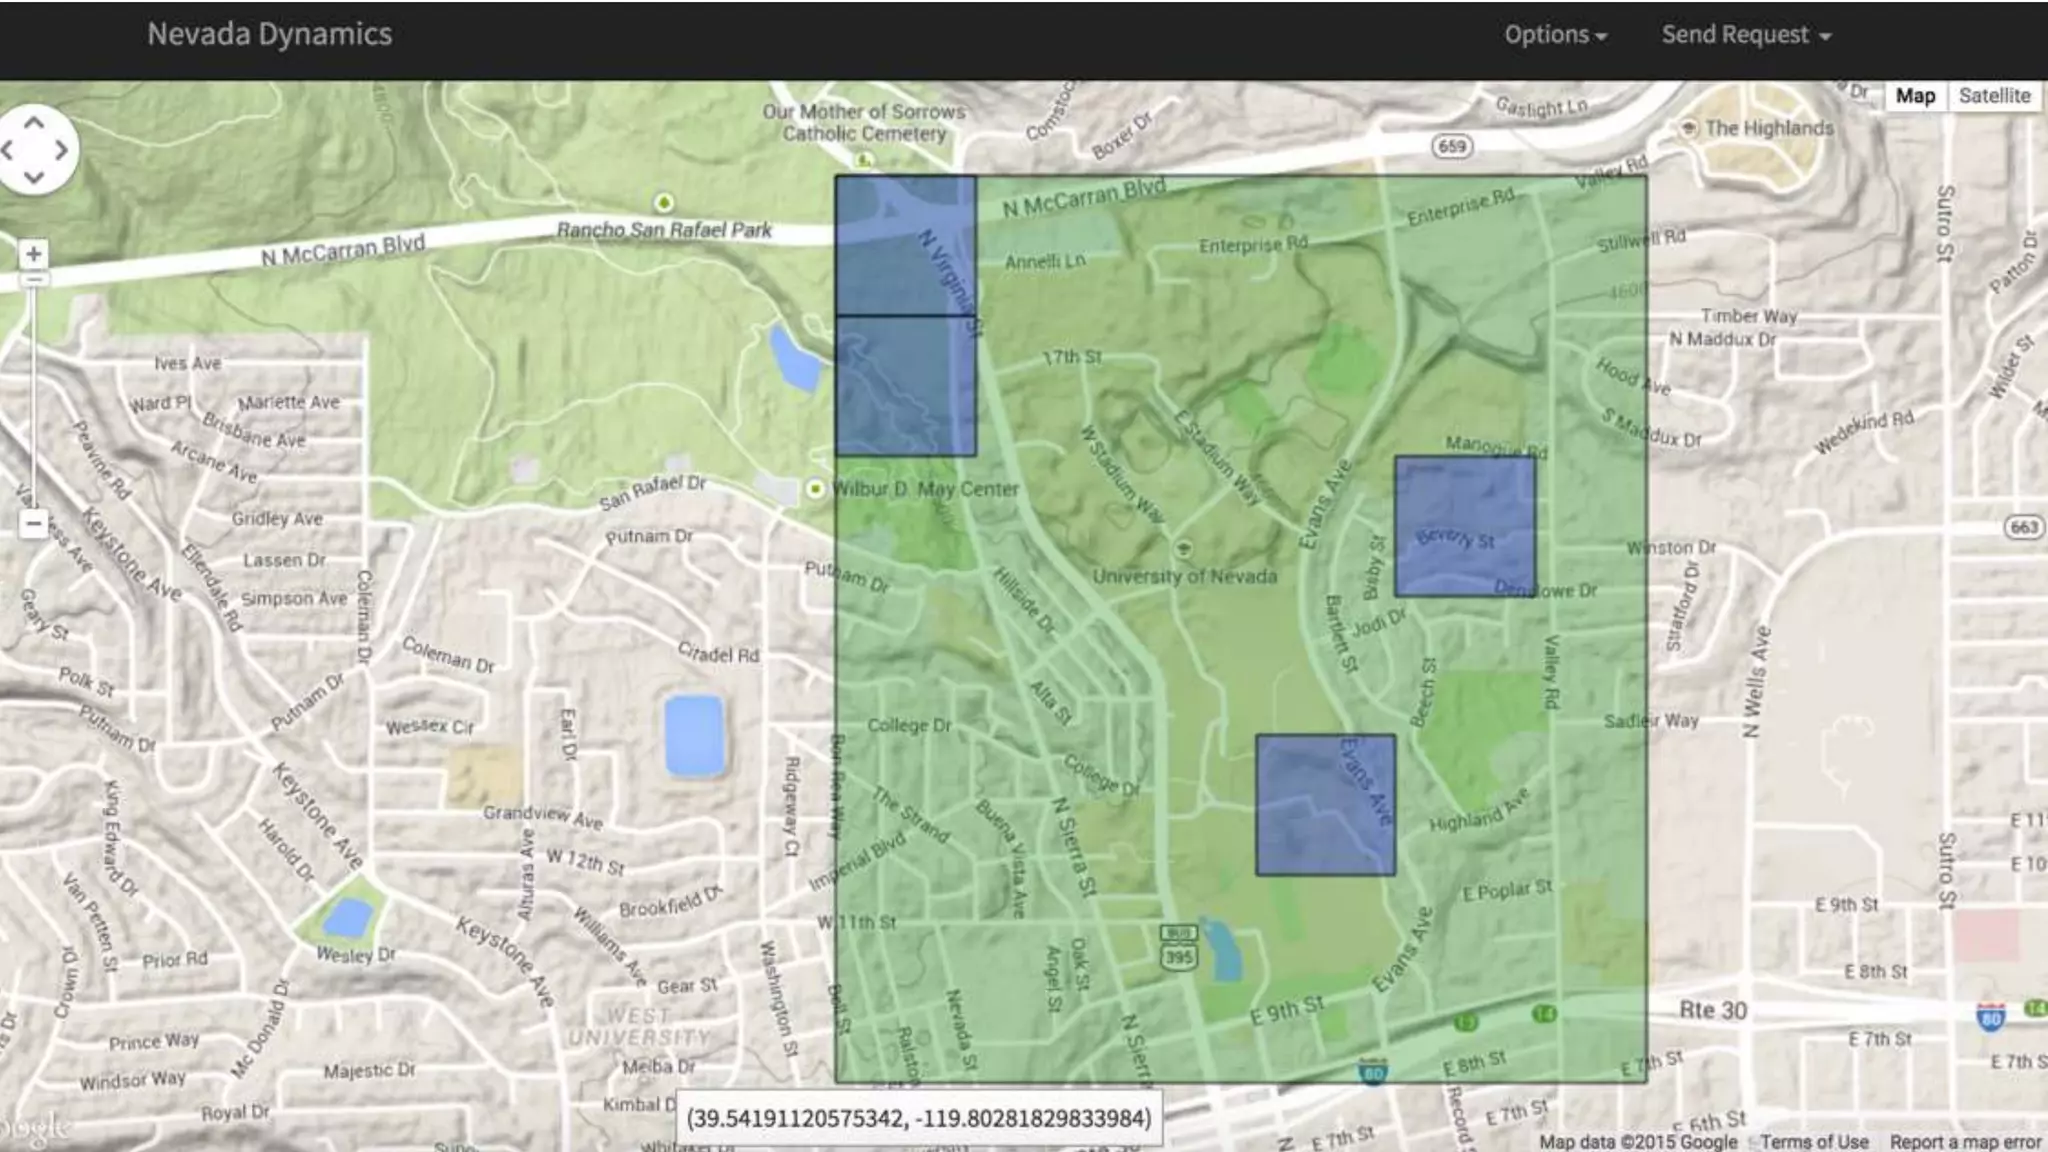The height and width of the screenshot is (1152, 2048).
Task: Click Report a map error link
Action: [x=1965, y=1142]
